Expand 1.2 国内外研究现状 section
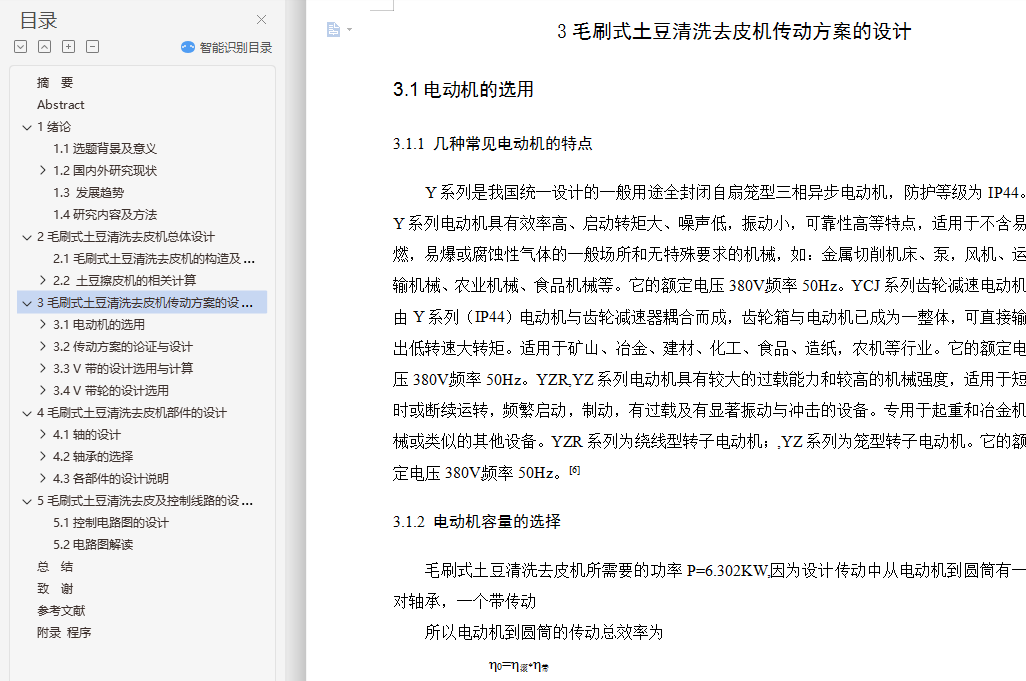This screenshot has width=1026, height=681. pos(43,170)
